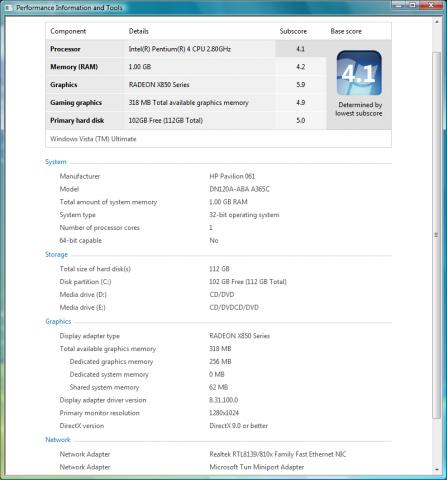
Task: Click the Gaming graphics subscore 4.9
Action: [x=300, y=103]
